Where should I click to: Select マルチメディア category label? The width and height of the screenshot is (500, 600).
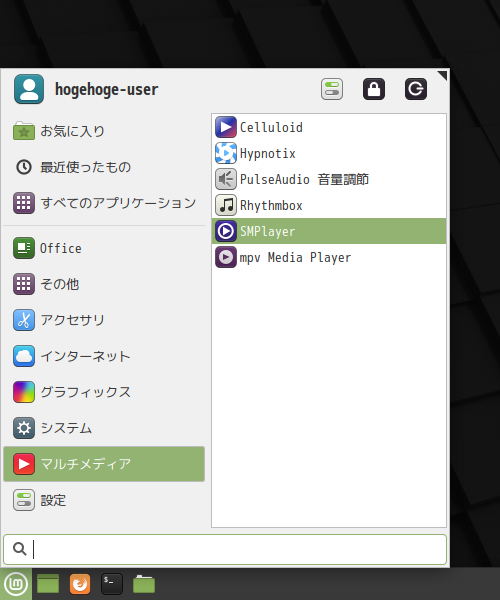(86, 464)
